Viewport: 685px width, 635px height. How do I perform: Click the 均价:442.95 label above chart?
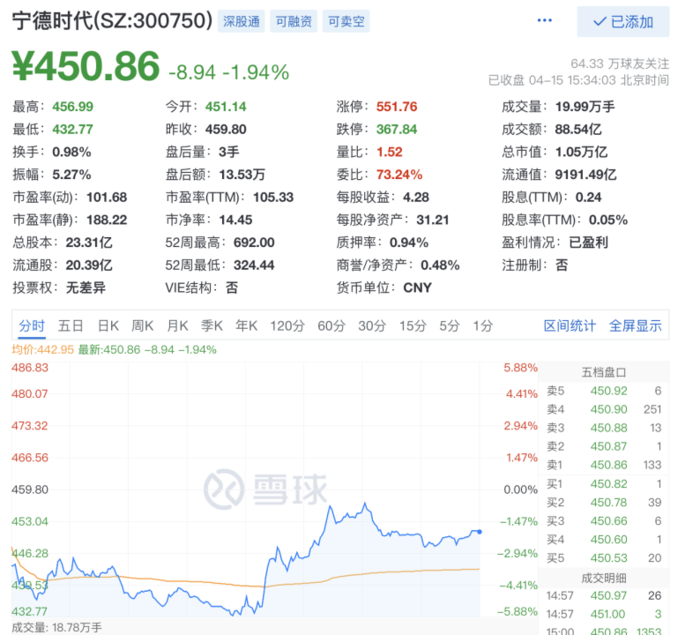[42, 350]
